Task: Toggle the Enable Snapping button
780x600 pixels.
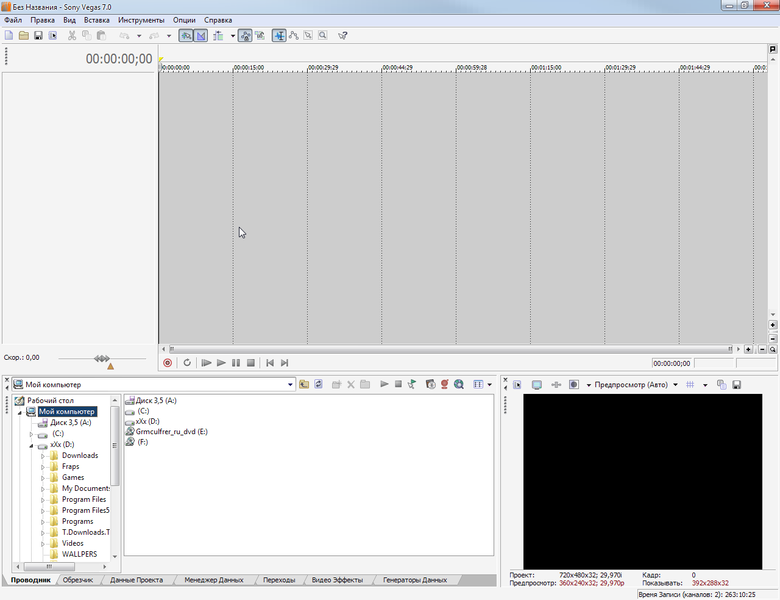Action: [186, 36]
